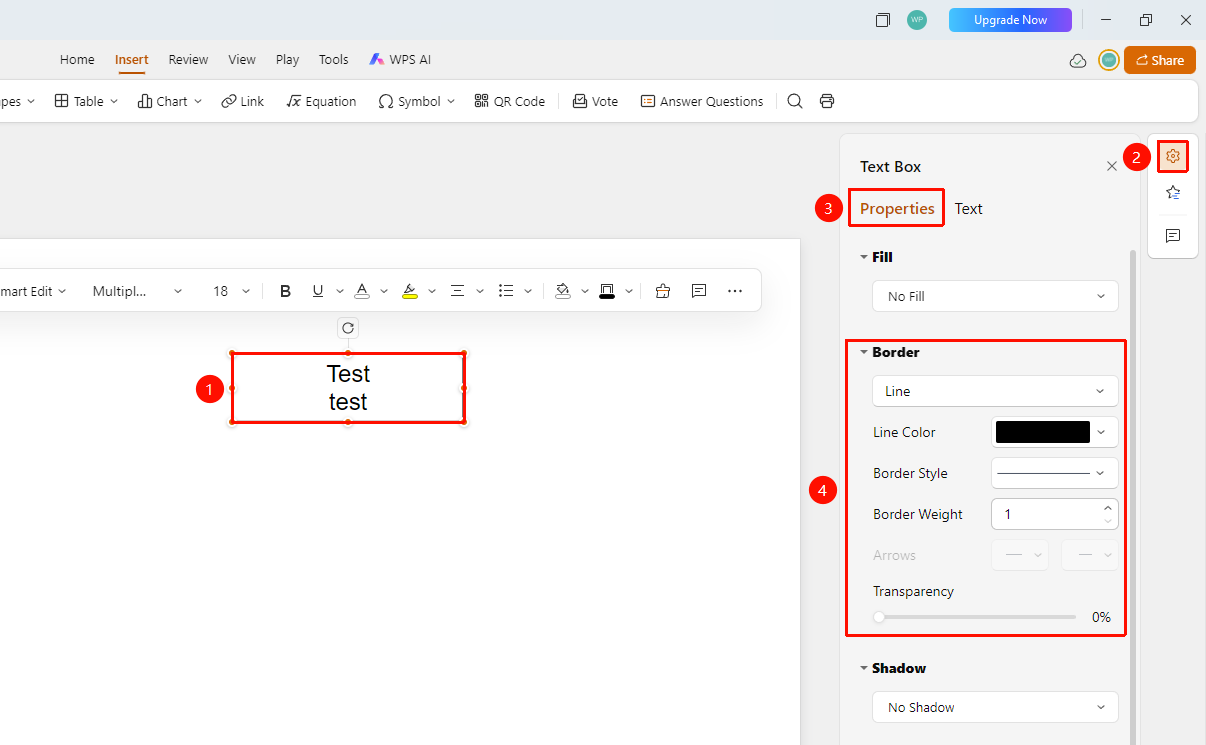Open the Table dropdown
Viewport: 1206px width, 745px height.
(x=86, y=101)
